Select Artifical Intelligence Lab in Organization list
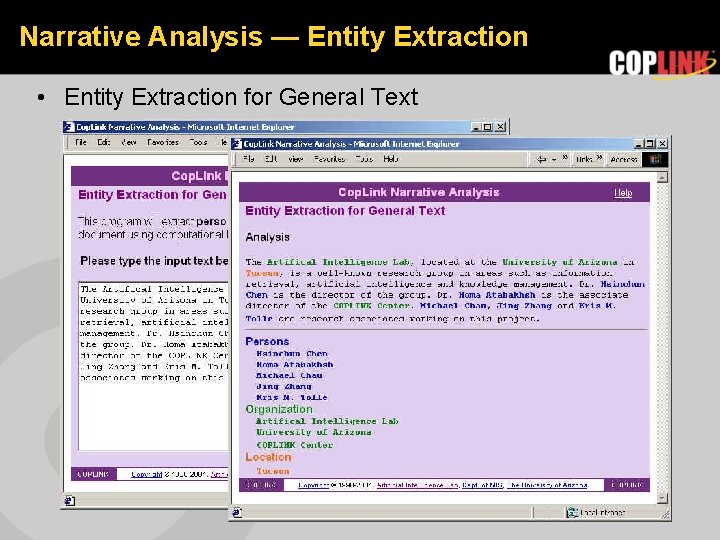720x540 pixels. (327, 421)
